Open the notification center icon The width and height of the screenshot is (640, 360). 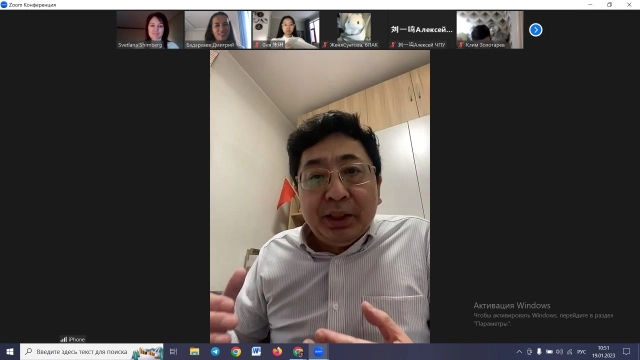pyautogui.click(x=626, y=351)
